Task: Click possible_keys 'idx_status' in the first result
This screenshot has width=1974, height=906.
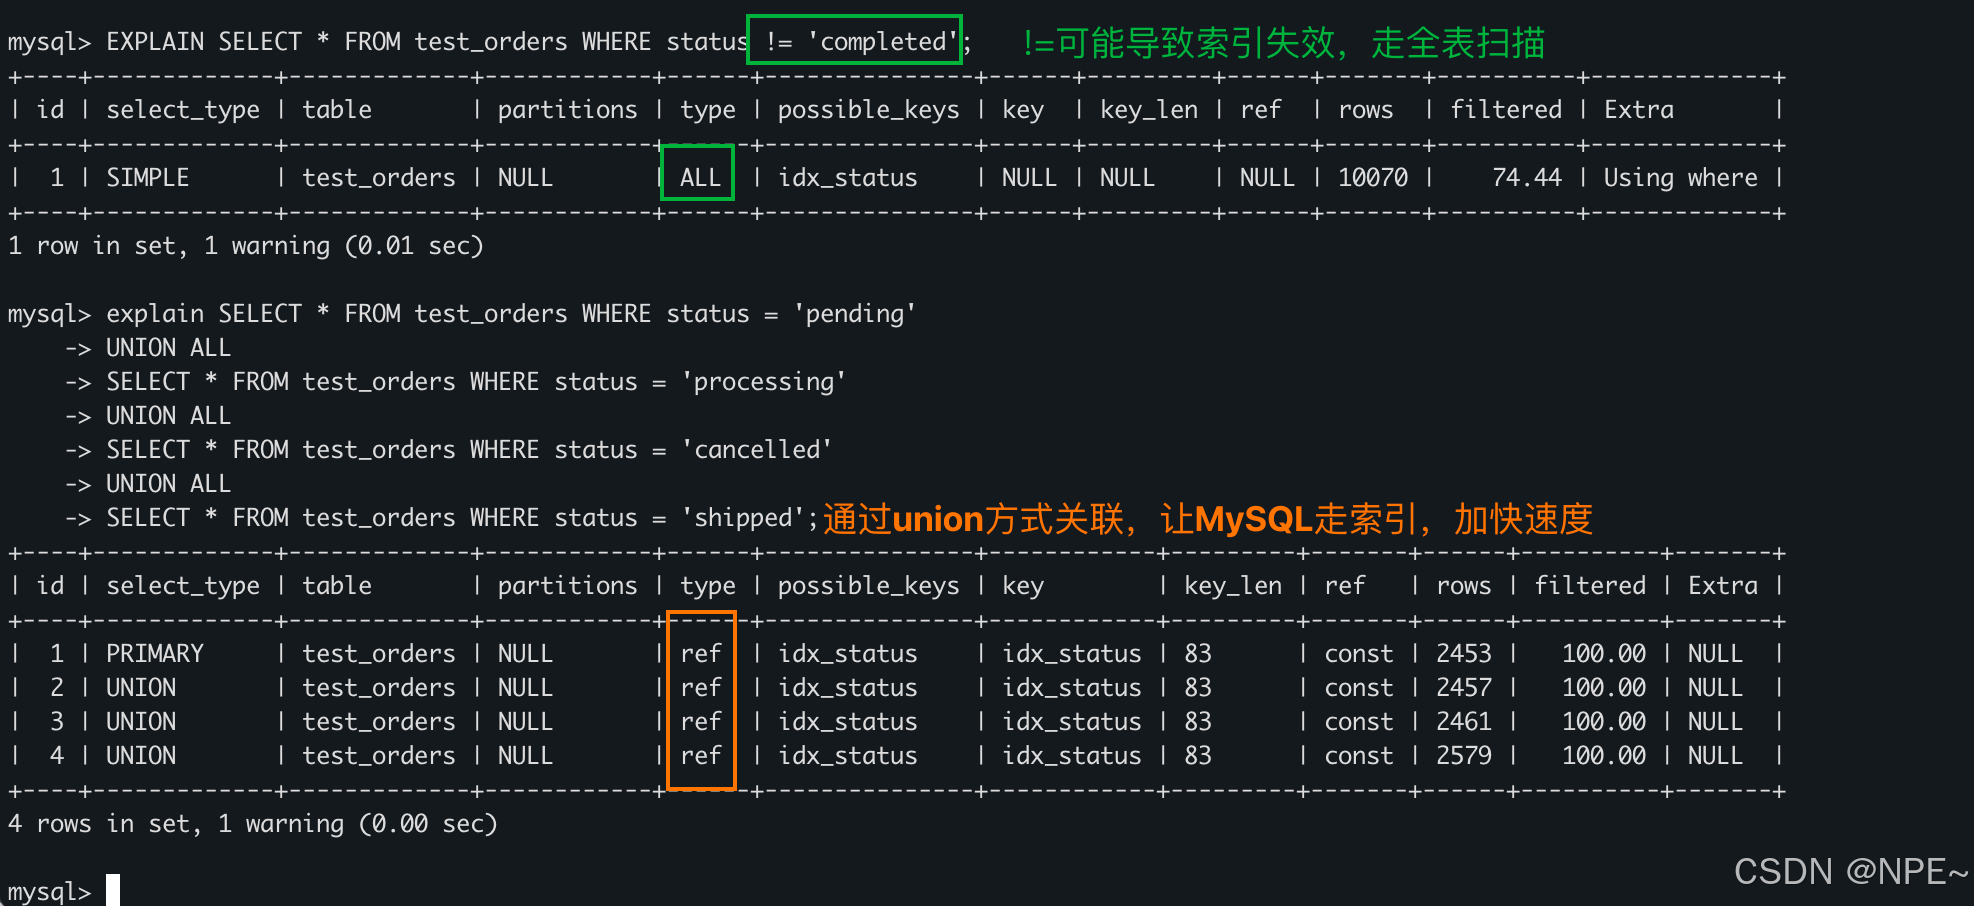Action: pos(848,178)
